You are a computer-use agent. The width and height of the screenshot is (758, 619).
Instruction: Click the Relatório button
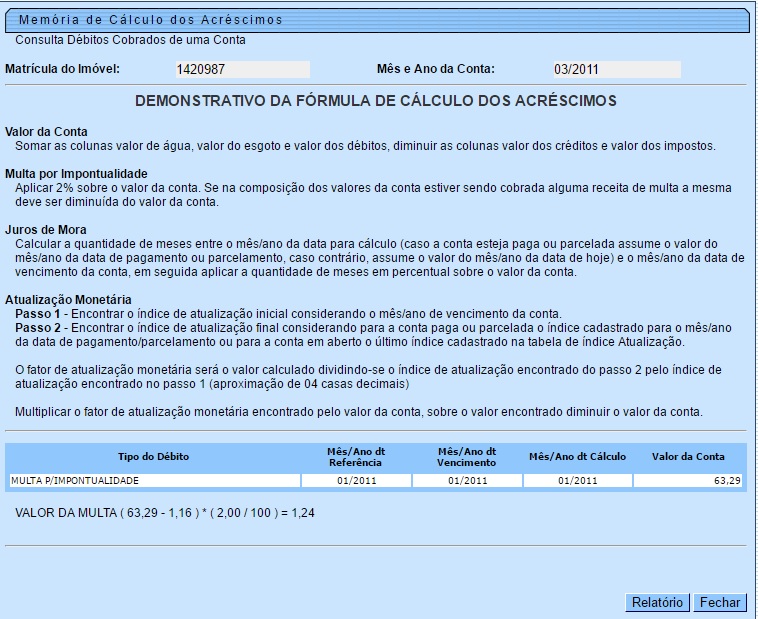coord(657,602)
